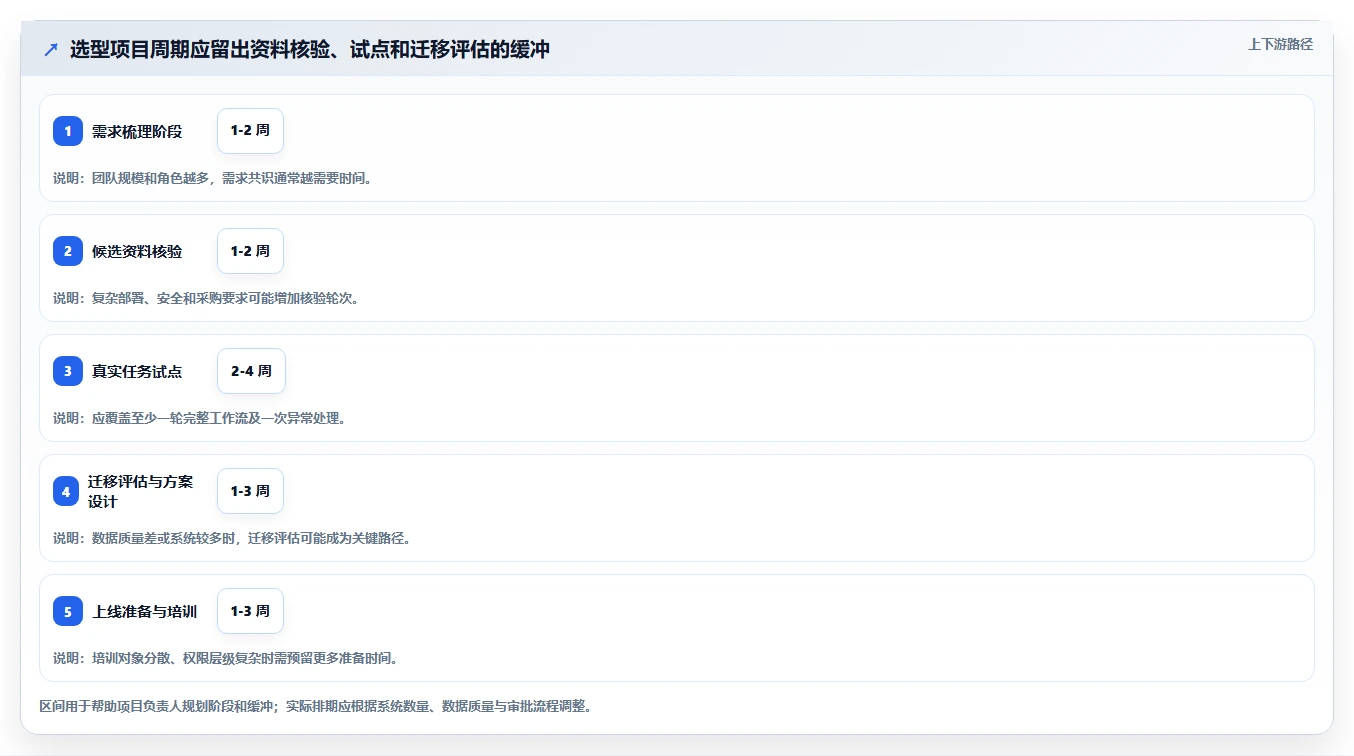Click the 1-3 周 pill for 迁移评估与方案设计
This screenshot has width=1354, height=756.
250,491
